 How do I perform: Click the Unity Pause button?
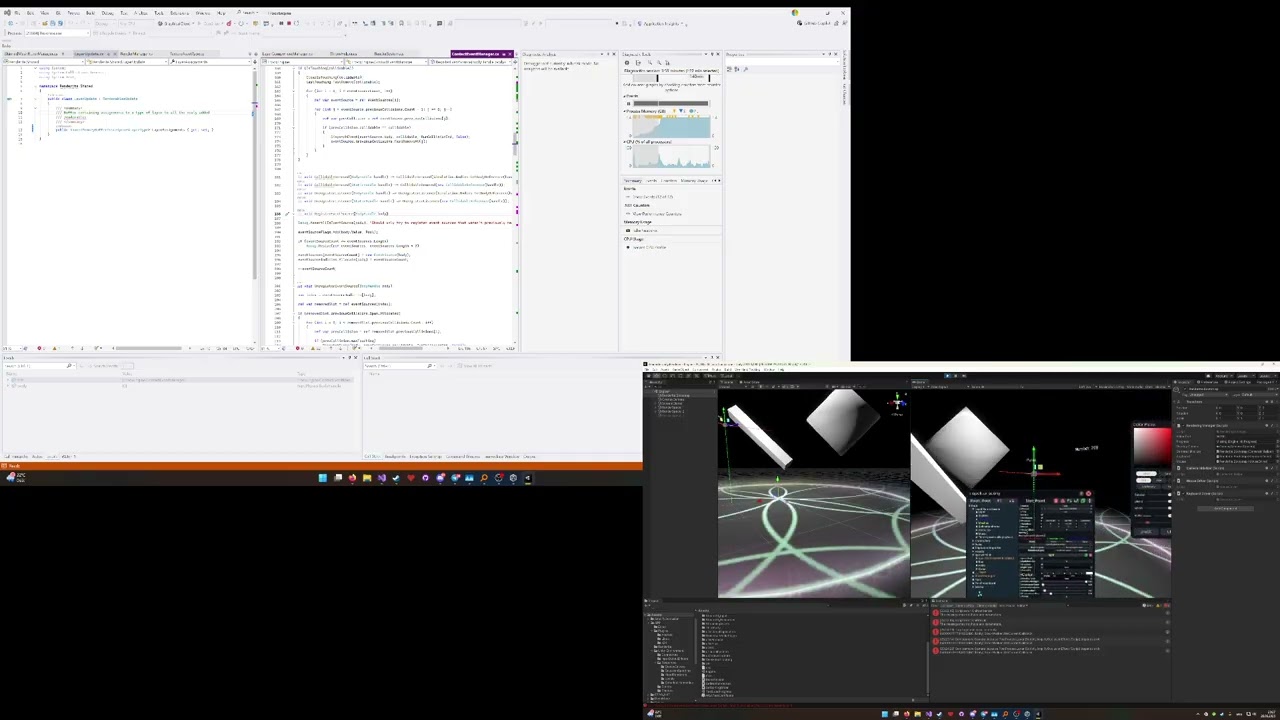pos(956,376)
